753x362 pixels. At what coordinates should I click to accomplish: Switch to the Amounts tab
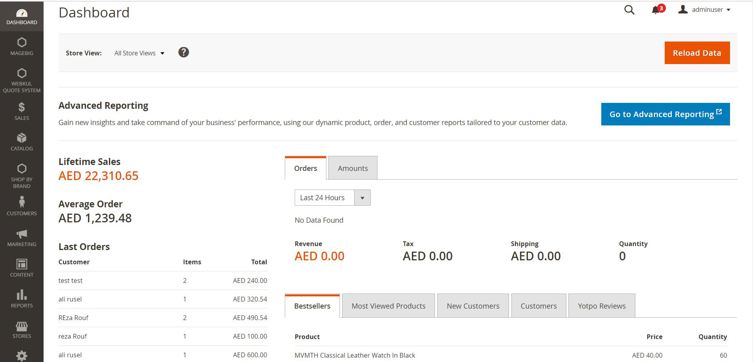[352, 168]
